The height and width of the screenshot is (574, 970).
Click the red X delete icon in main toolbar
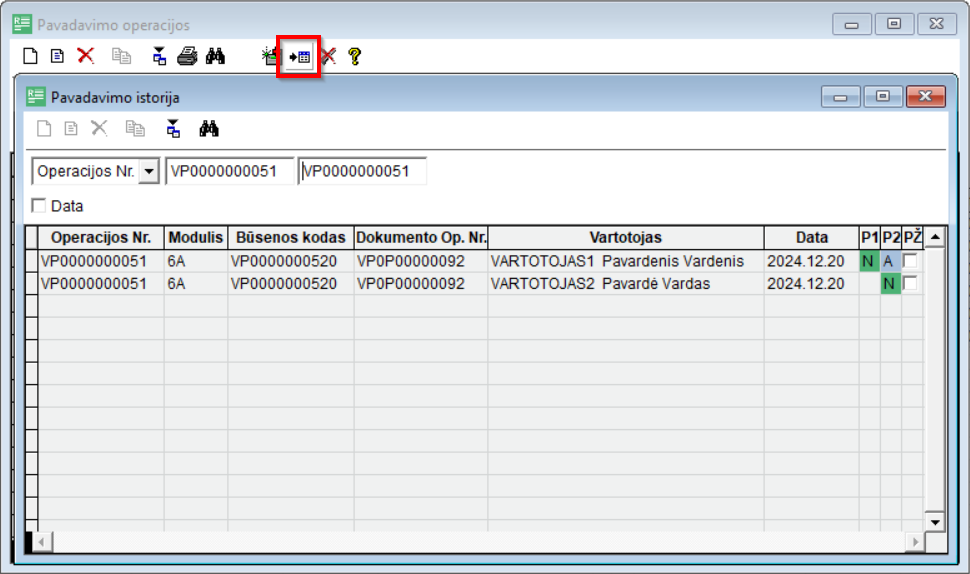pyautogui.click(x=86, y=56)
